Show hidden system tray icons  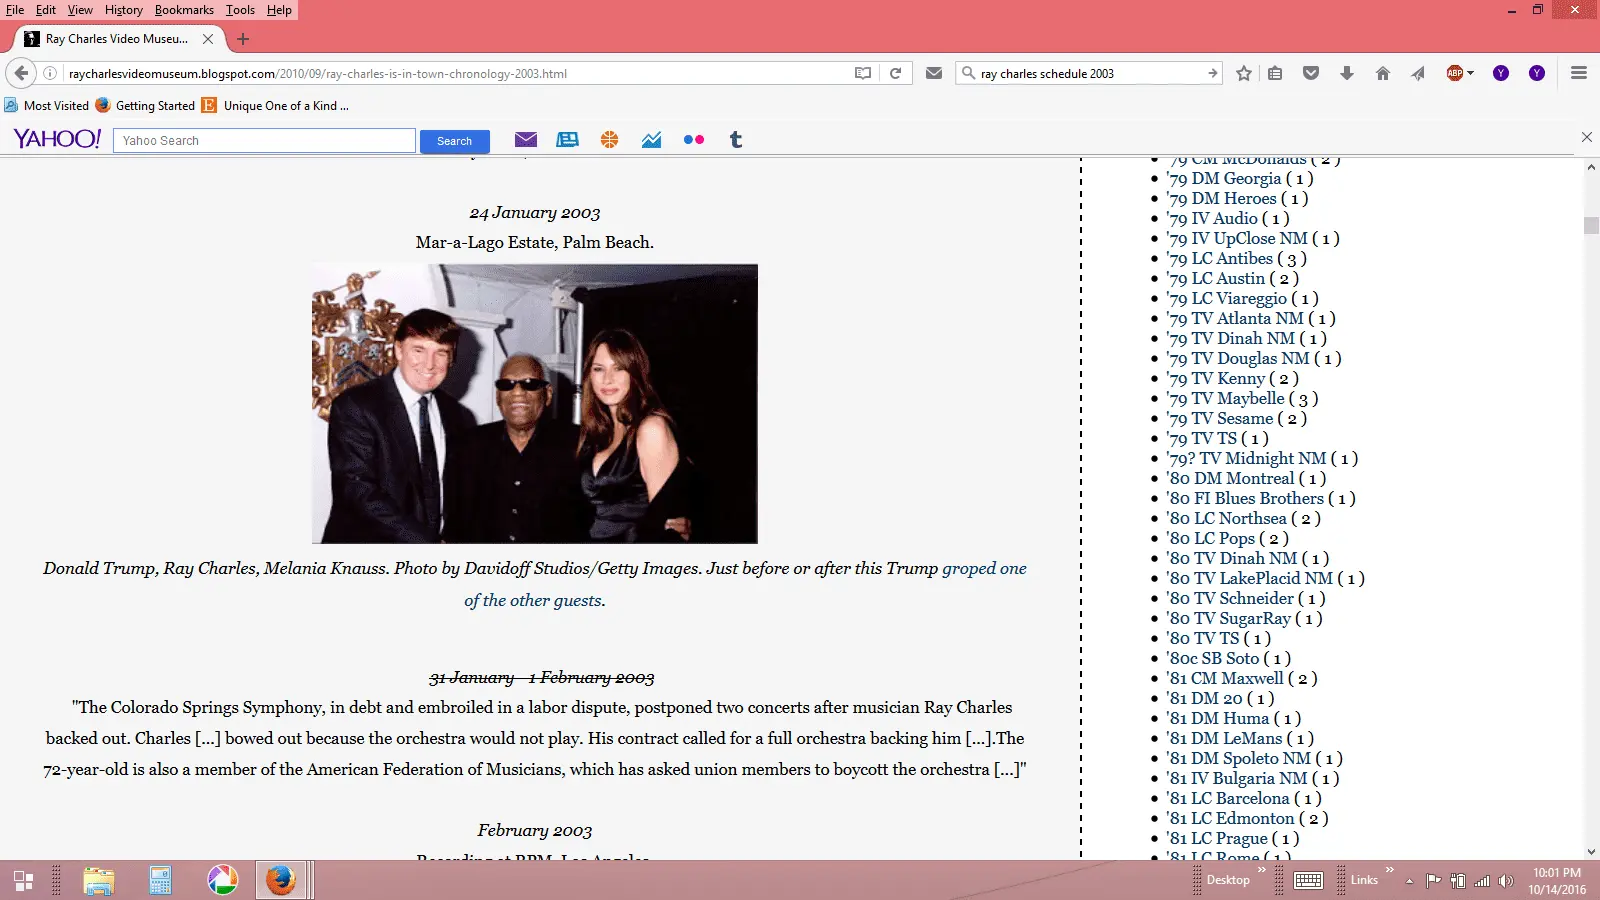coord(1409,881)
